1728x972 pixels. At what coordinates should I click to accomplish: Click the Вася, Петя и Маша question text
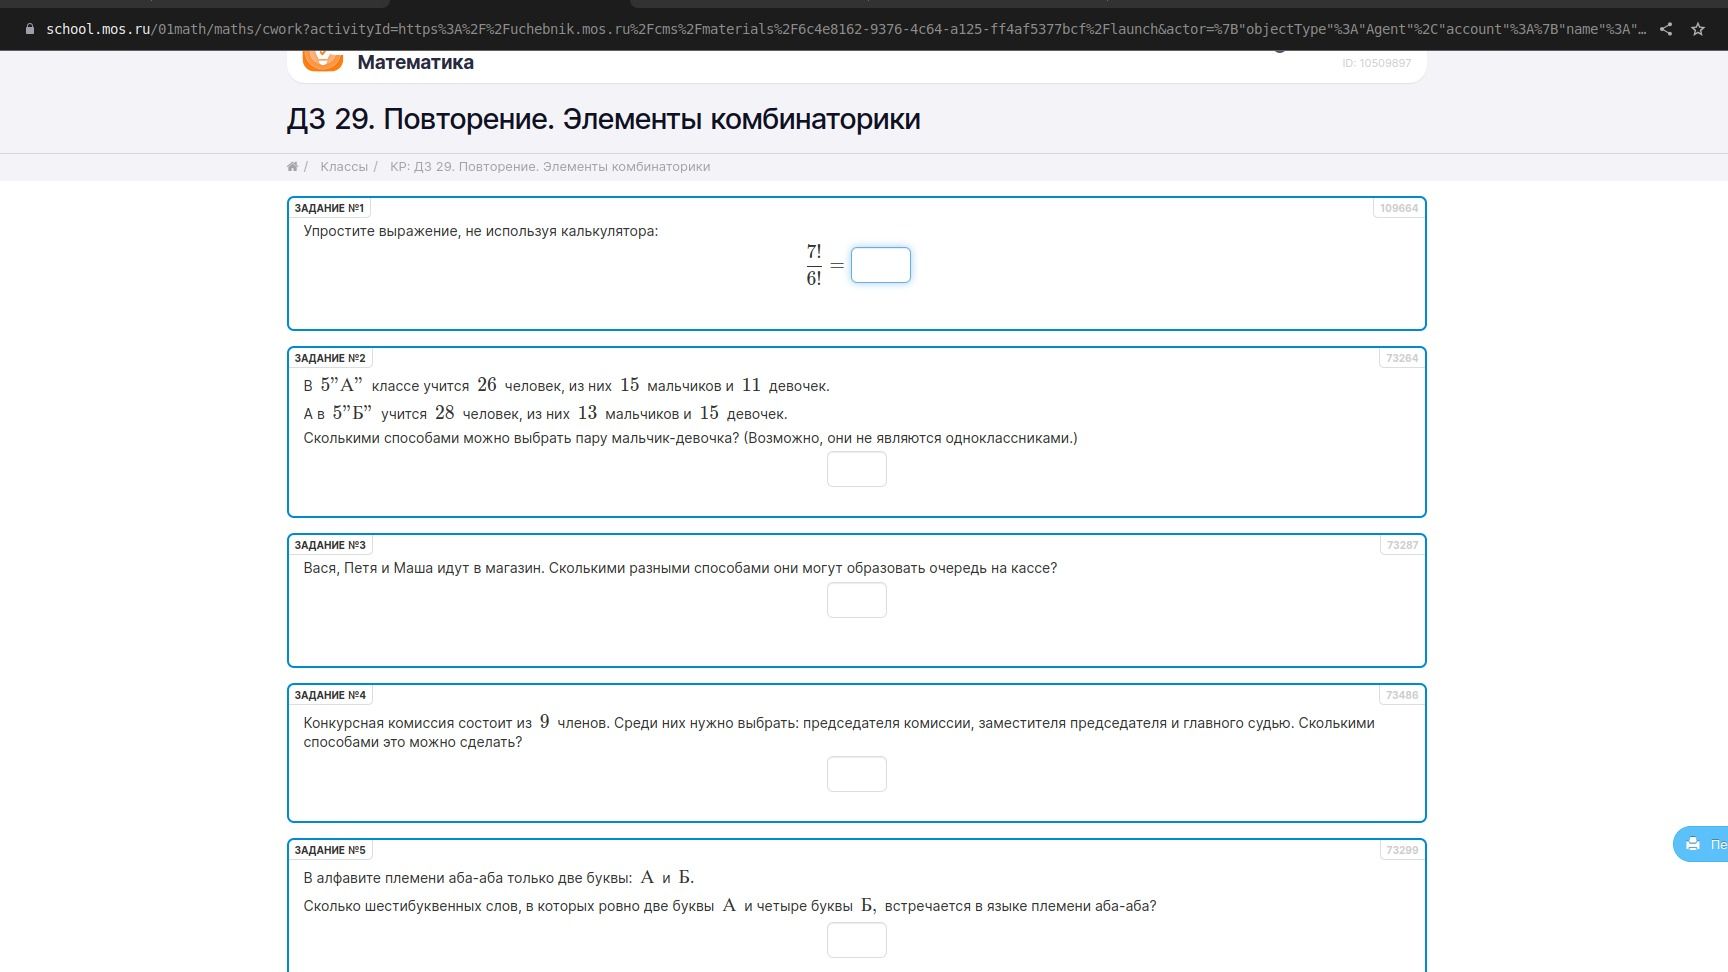click(x=680, y=568)
